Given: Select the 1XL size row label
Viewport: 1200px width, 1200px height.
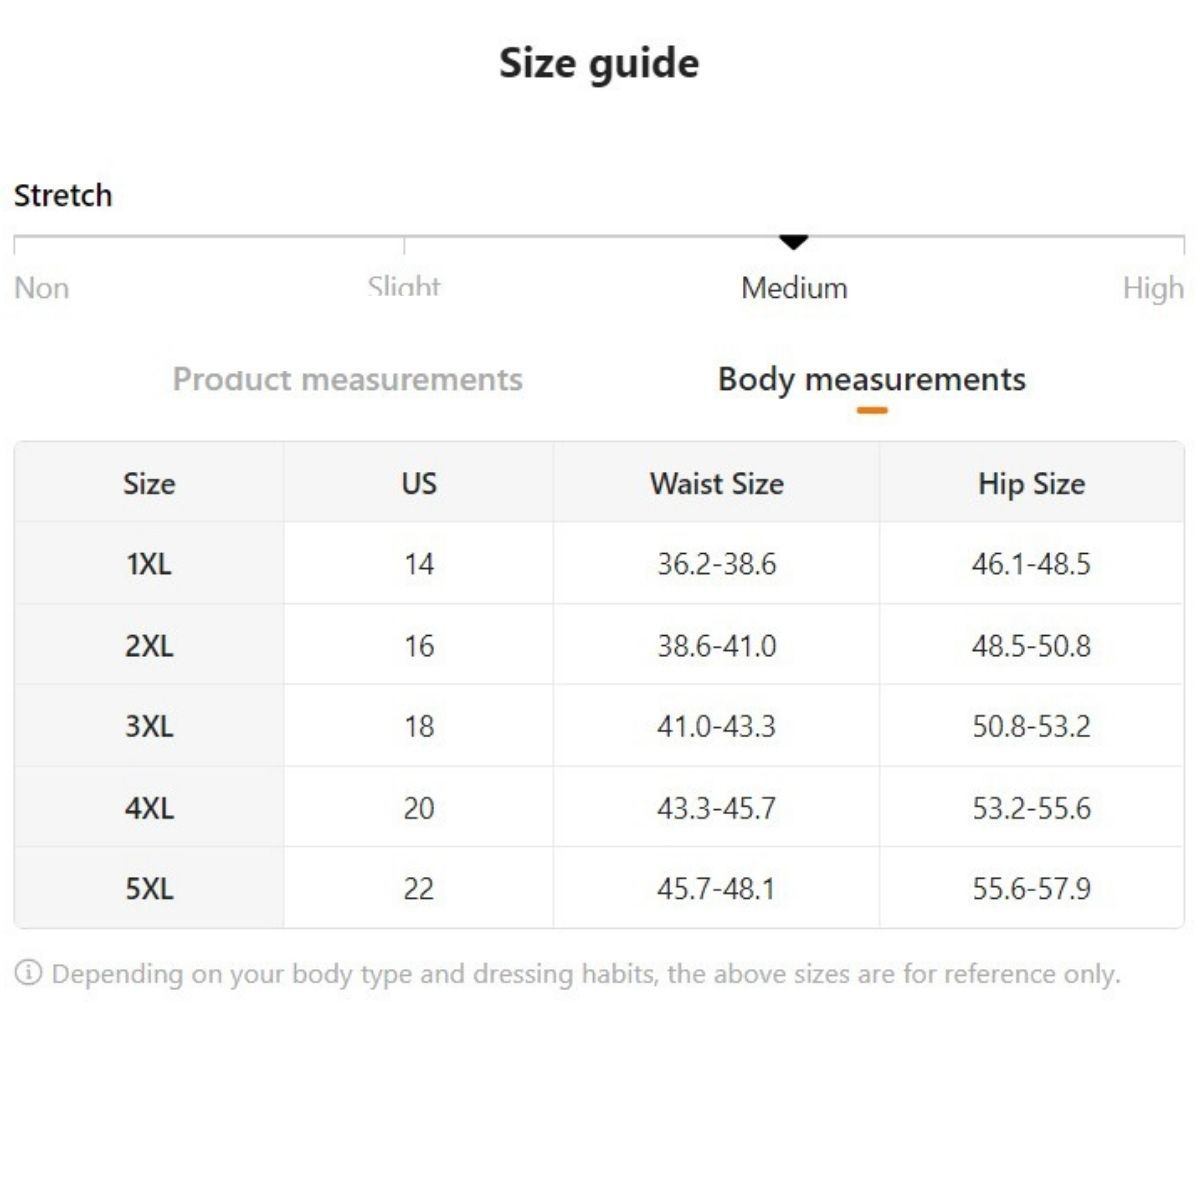Looking at the screenshot, I should click(149, 564).
